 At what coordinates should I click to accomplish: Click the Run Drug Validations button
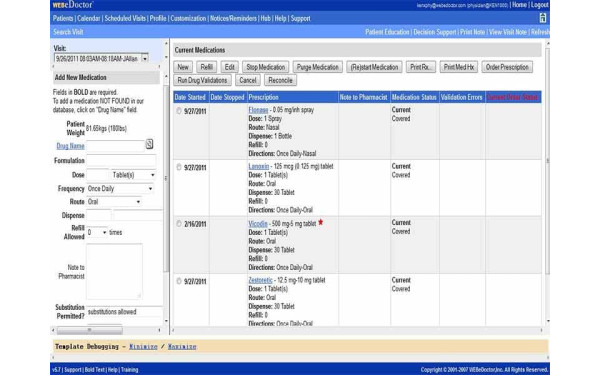tap(202, 80)
